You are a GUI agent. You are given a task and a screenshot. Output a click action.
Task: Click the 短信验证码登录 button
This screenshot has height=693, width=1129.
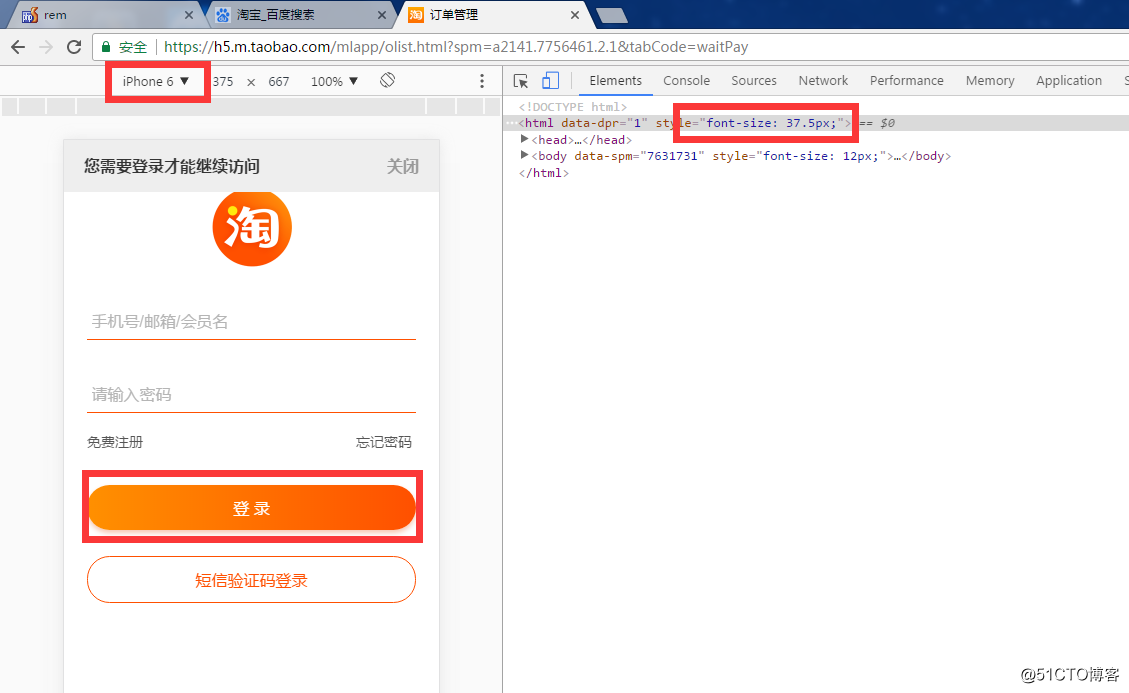(251, 580)
